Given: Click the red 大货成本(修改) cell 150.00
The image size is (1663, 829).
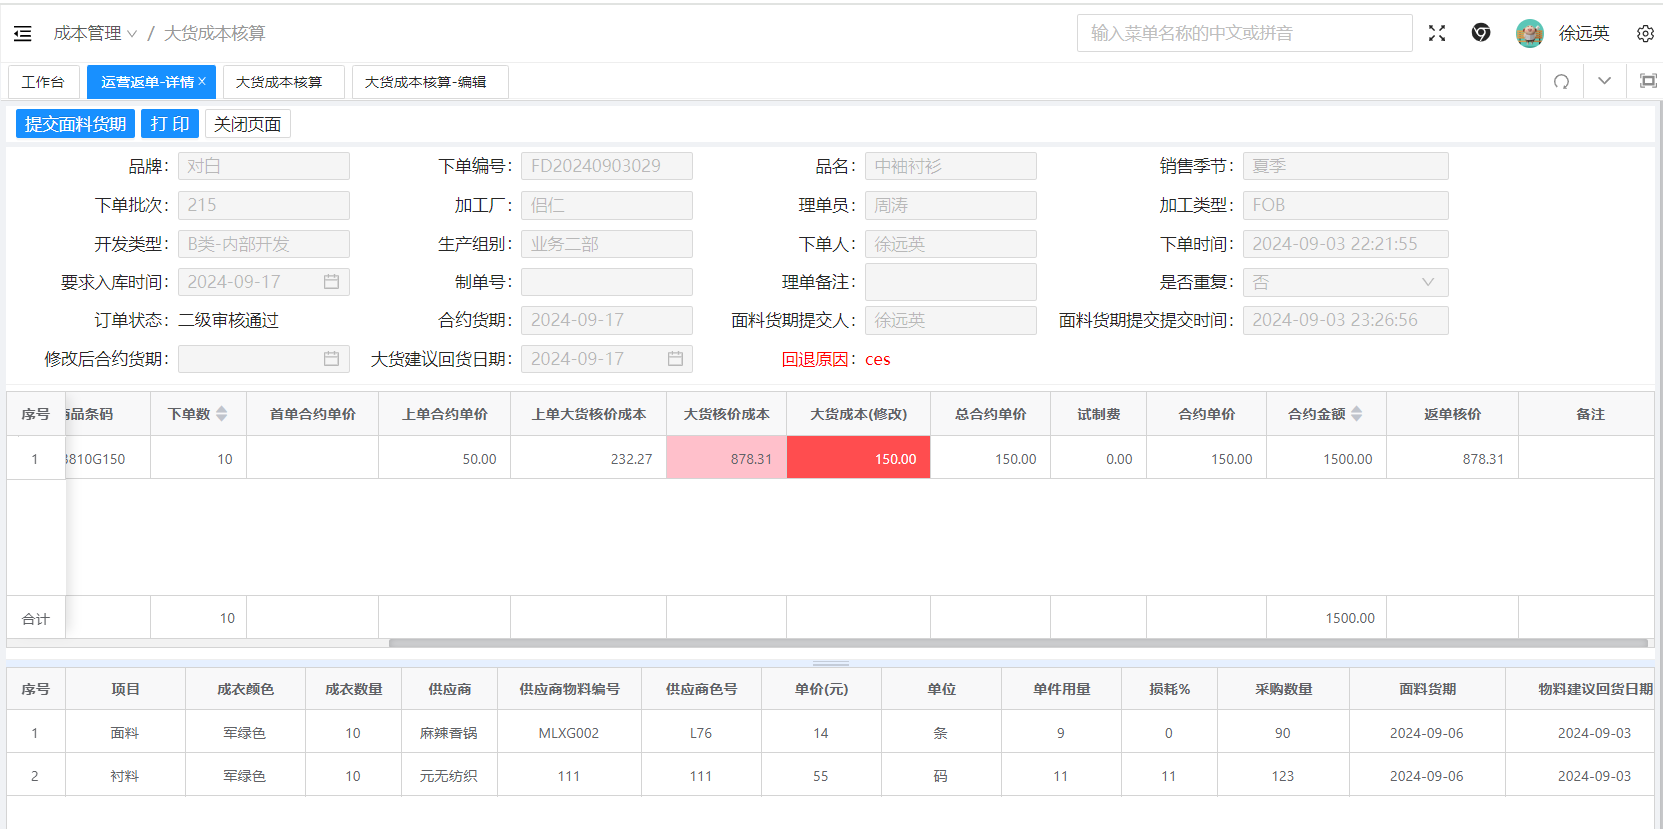Looking at the screenshot, I should (x=858, y=458).
